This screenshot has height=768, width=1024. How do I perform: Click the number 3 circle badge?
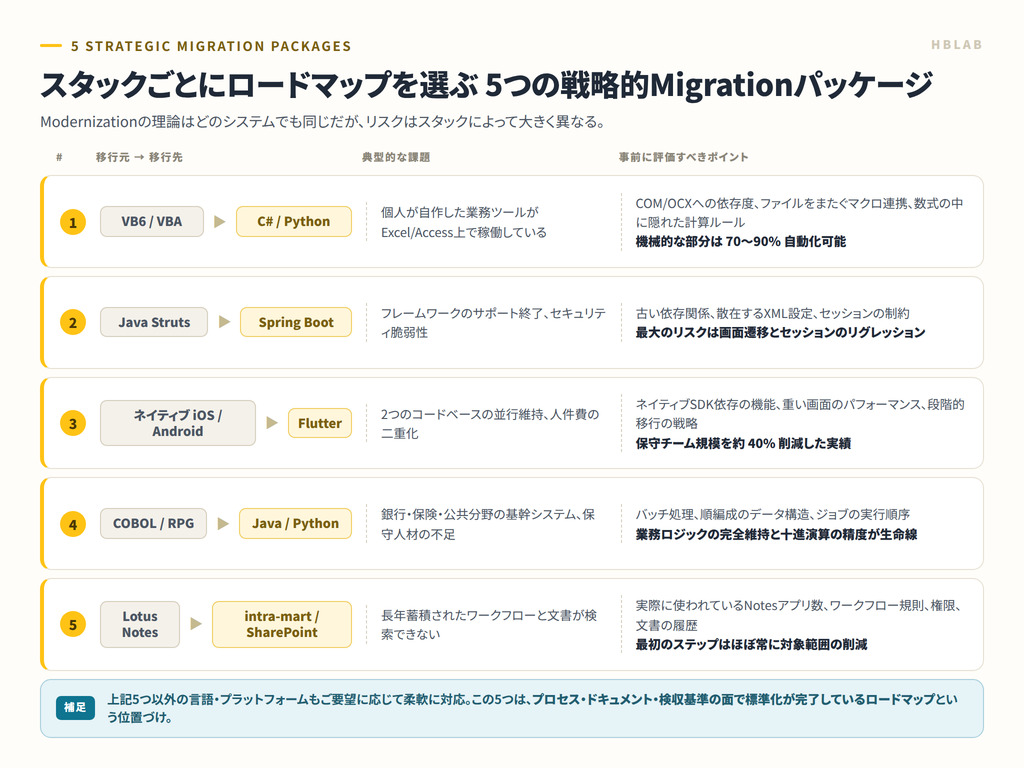(x=73, y=423)
